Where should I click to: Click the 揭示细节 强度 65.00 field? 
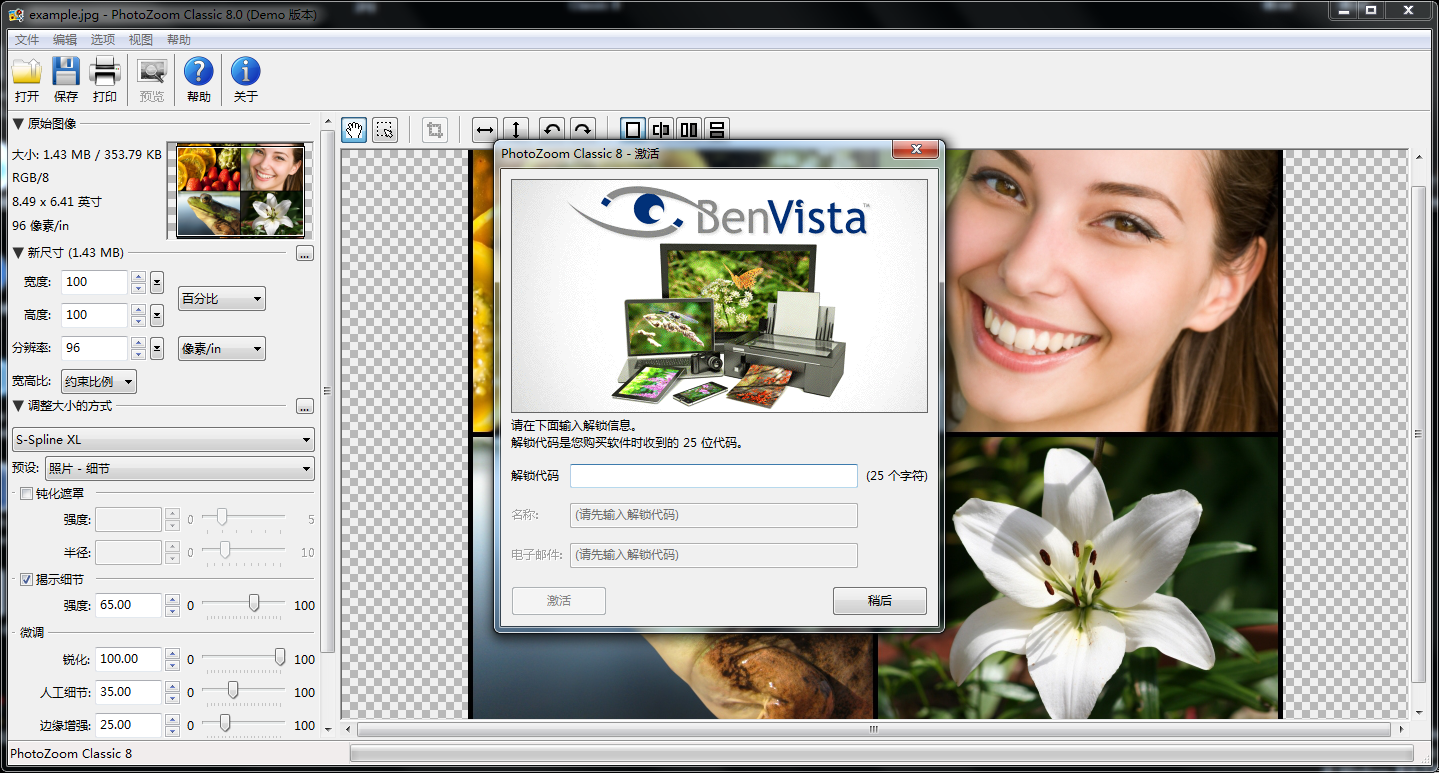[x=129, y=605]
